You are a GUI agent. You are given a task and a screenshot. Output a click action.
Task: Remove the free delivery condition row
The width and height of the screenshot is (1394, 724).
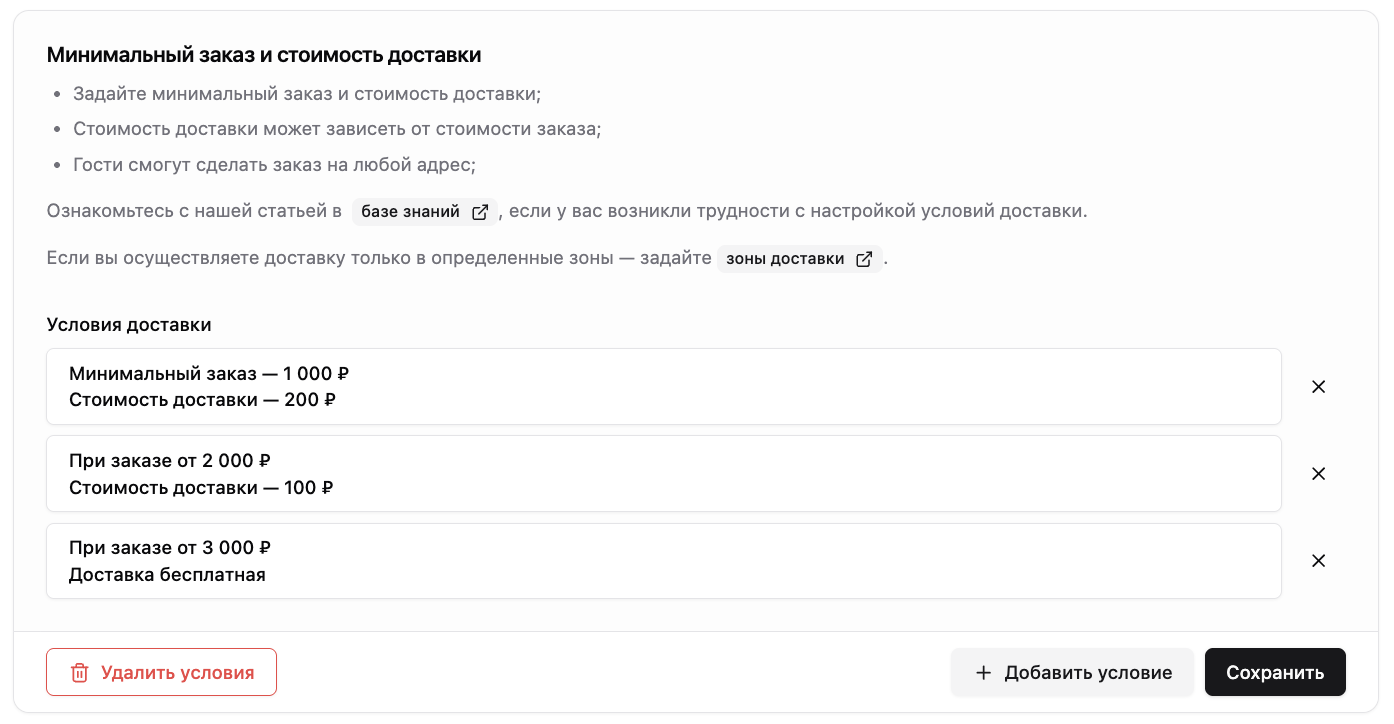[1318, 561]
